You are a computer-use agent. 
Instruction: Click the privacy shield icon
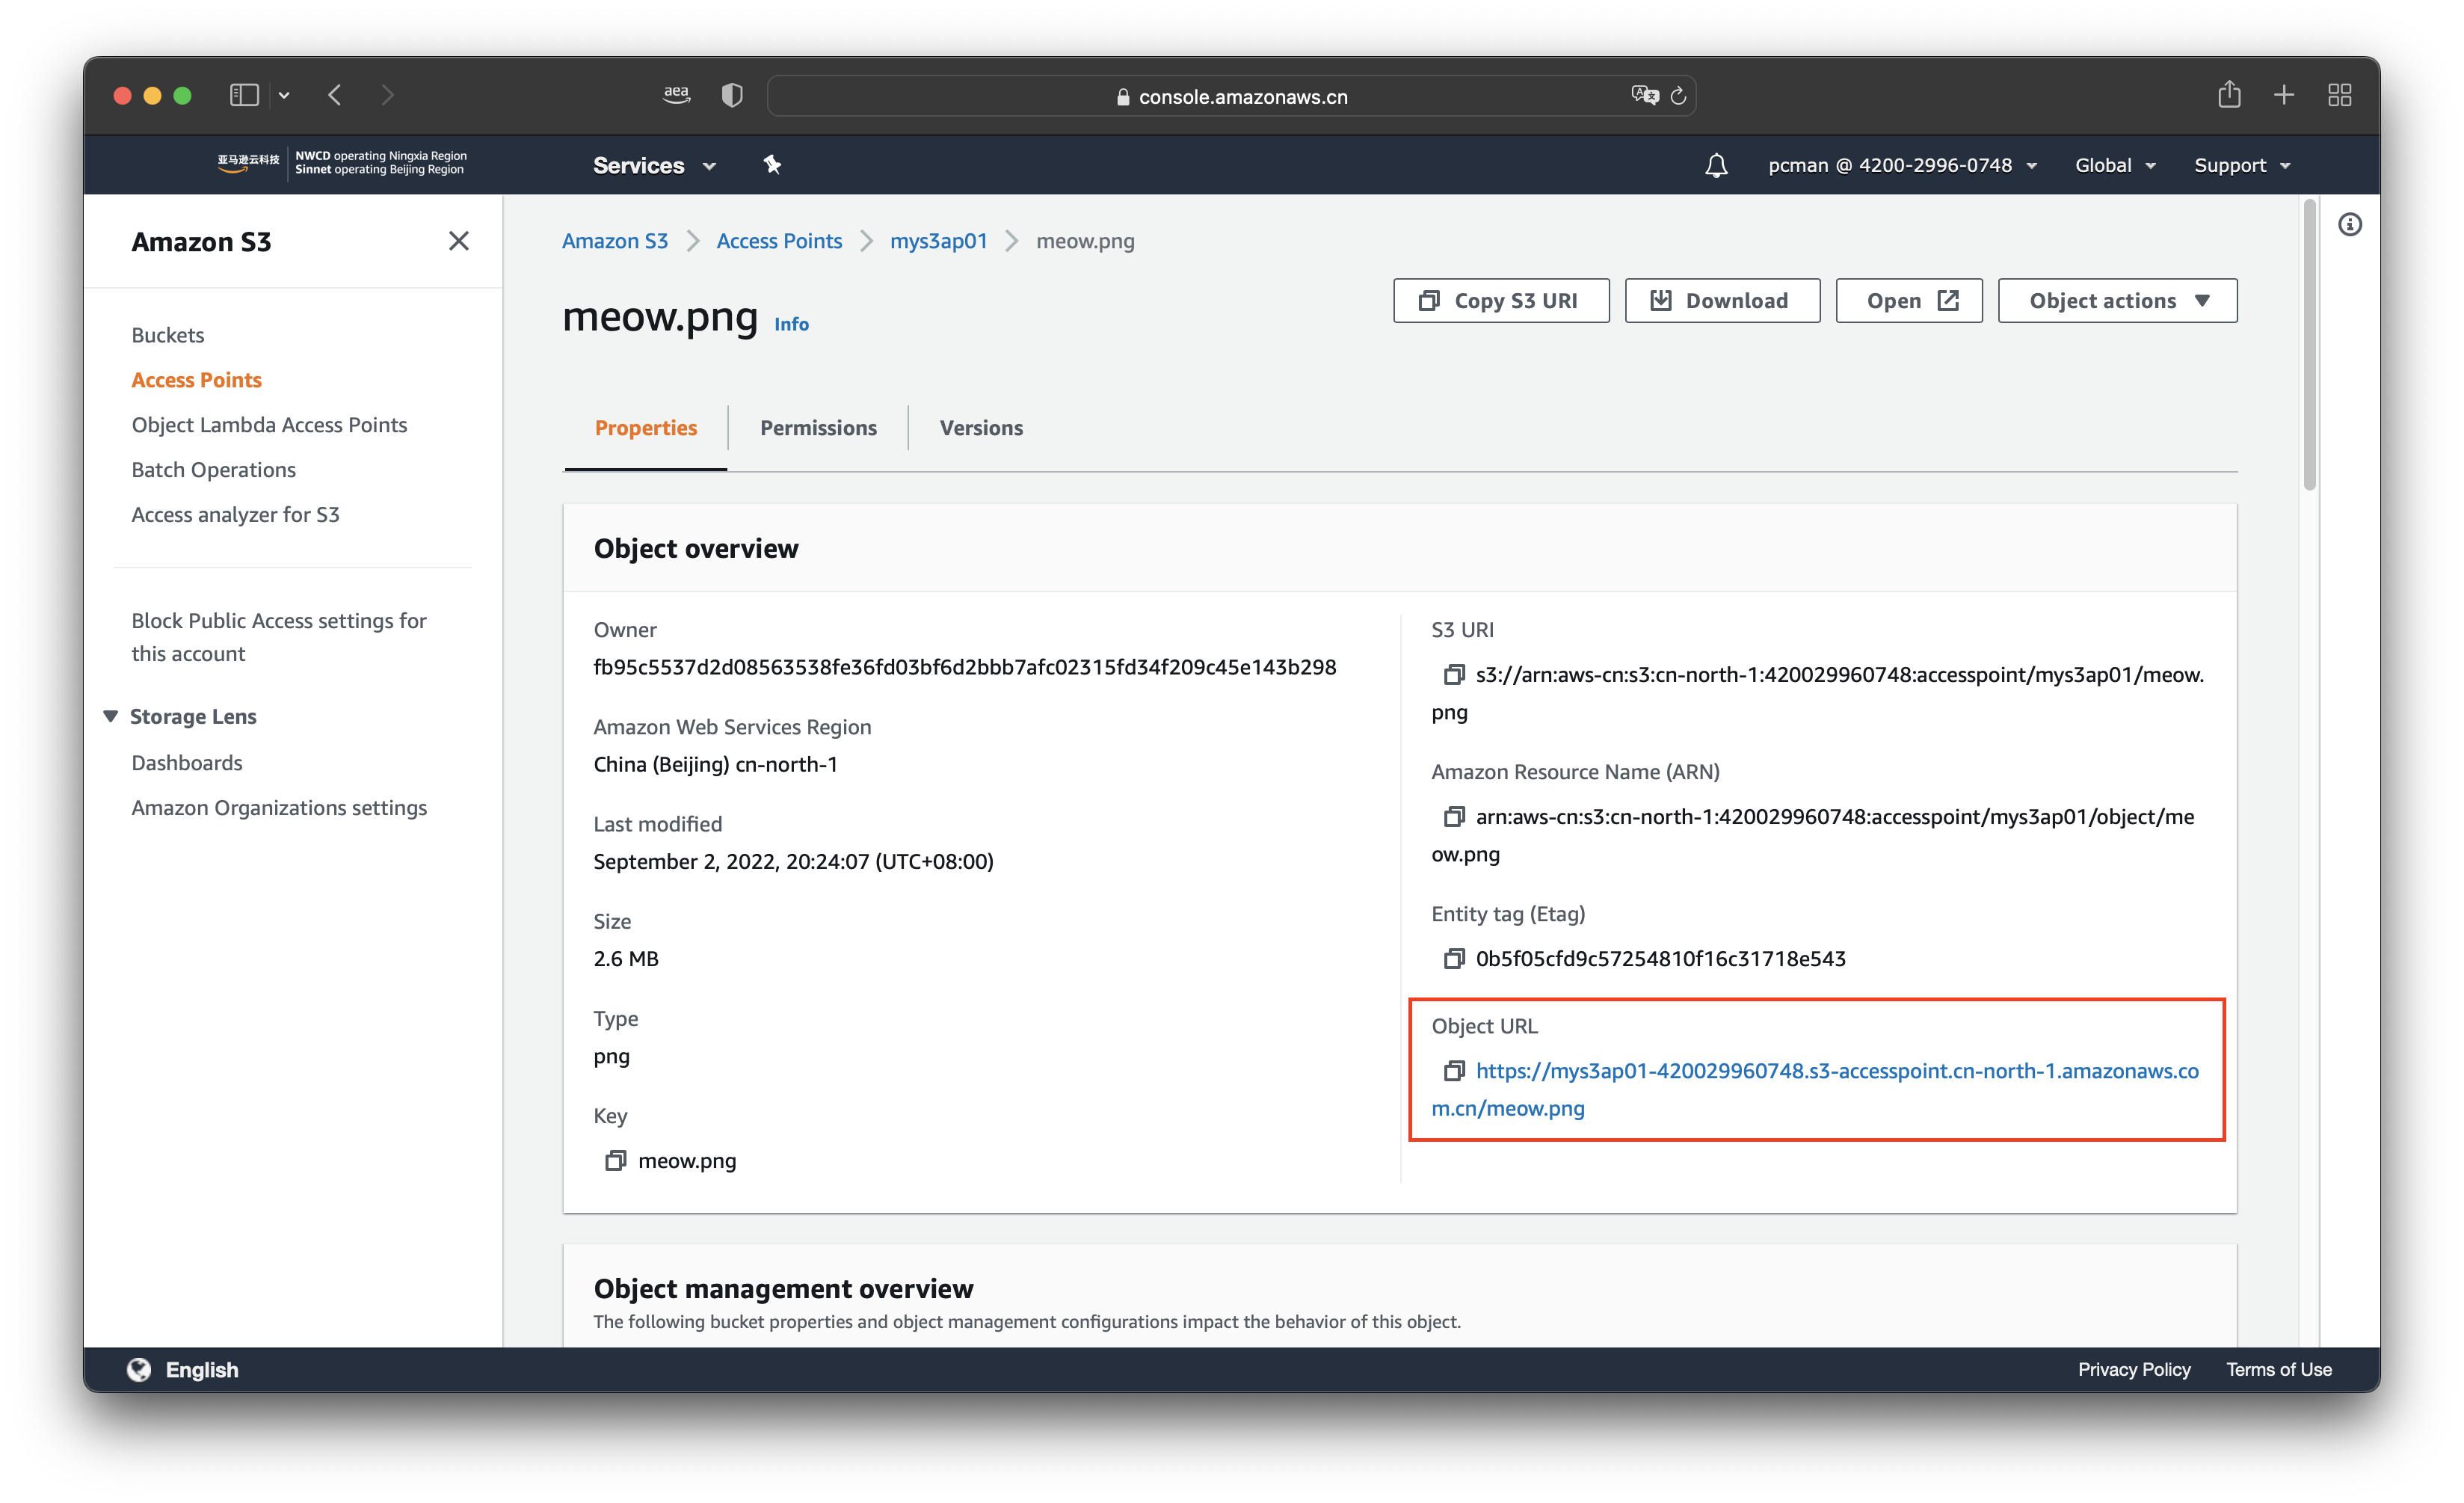tap(732, 95)
